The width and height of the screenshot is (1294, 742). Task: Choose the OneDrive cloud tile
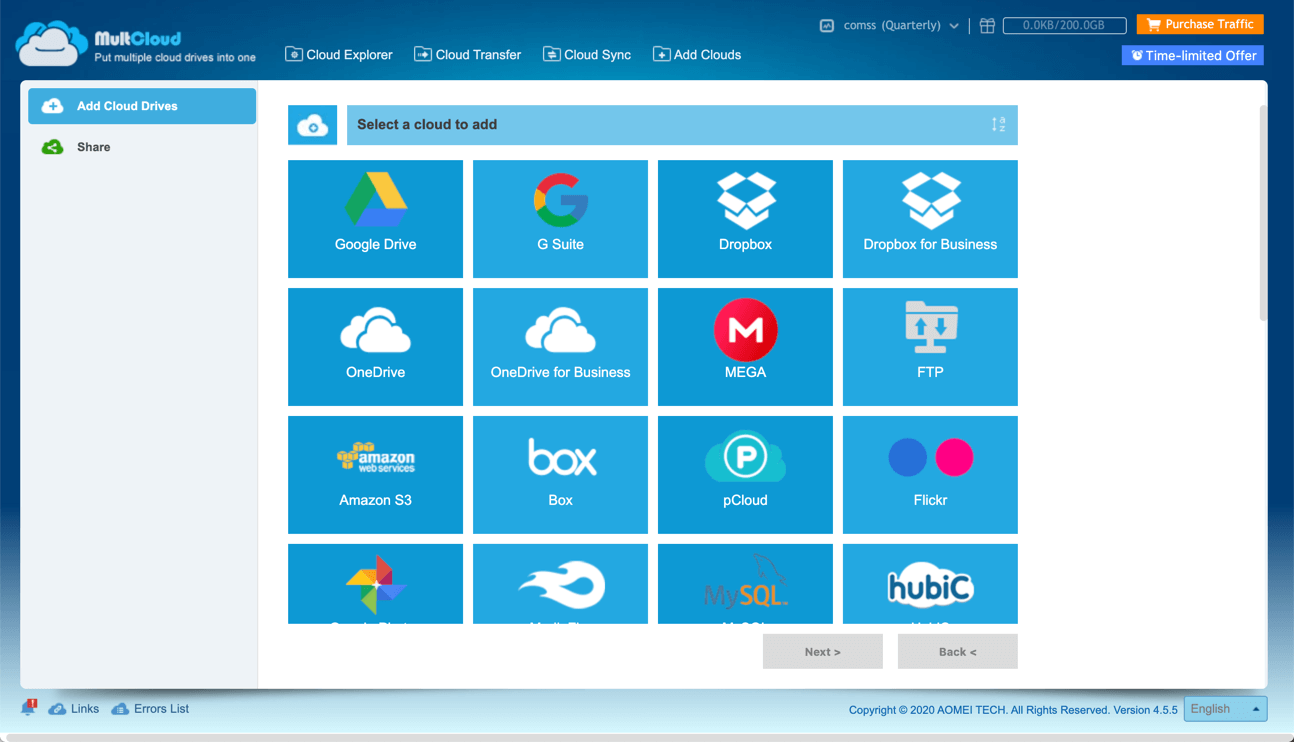tap(375, 347)
